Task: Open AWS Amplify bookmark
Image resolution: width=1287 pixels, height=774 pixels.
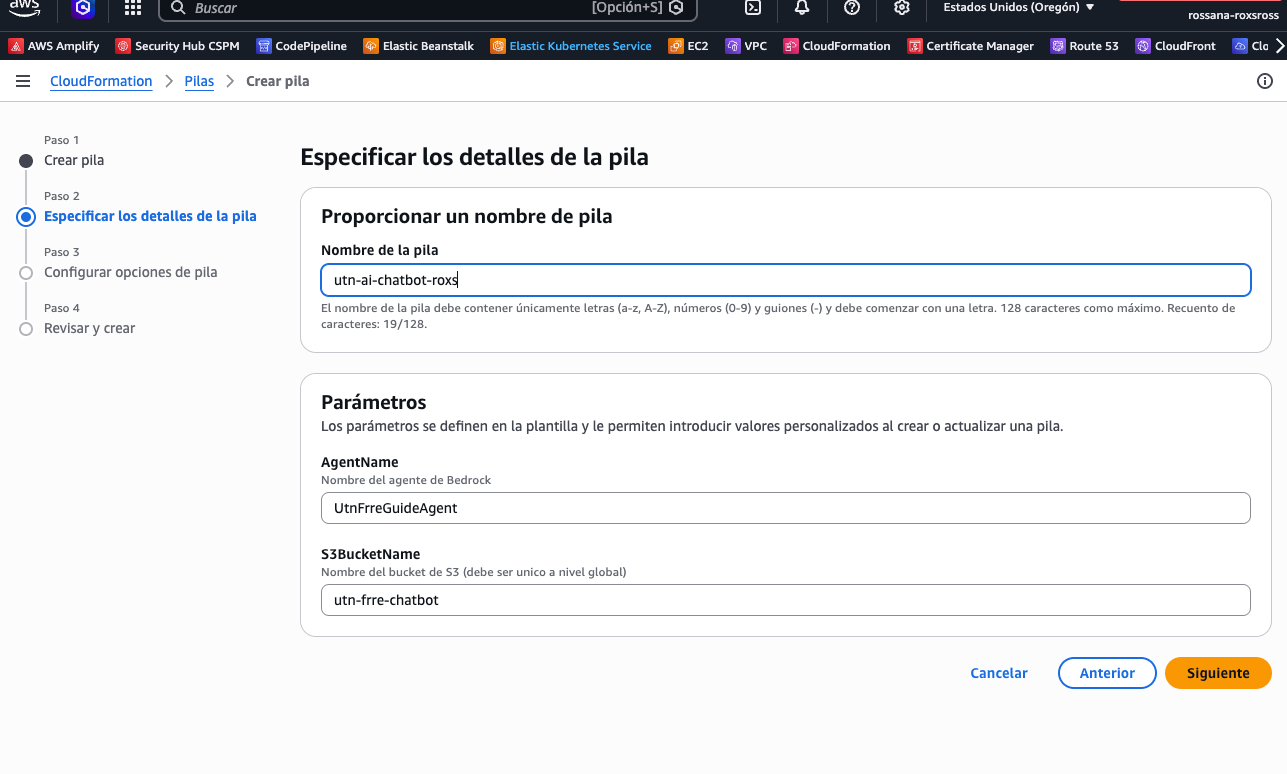Action: [54, 46]
